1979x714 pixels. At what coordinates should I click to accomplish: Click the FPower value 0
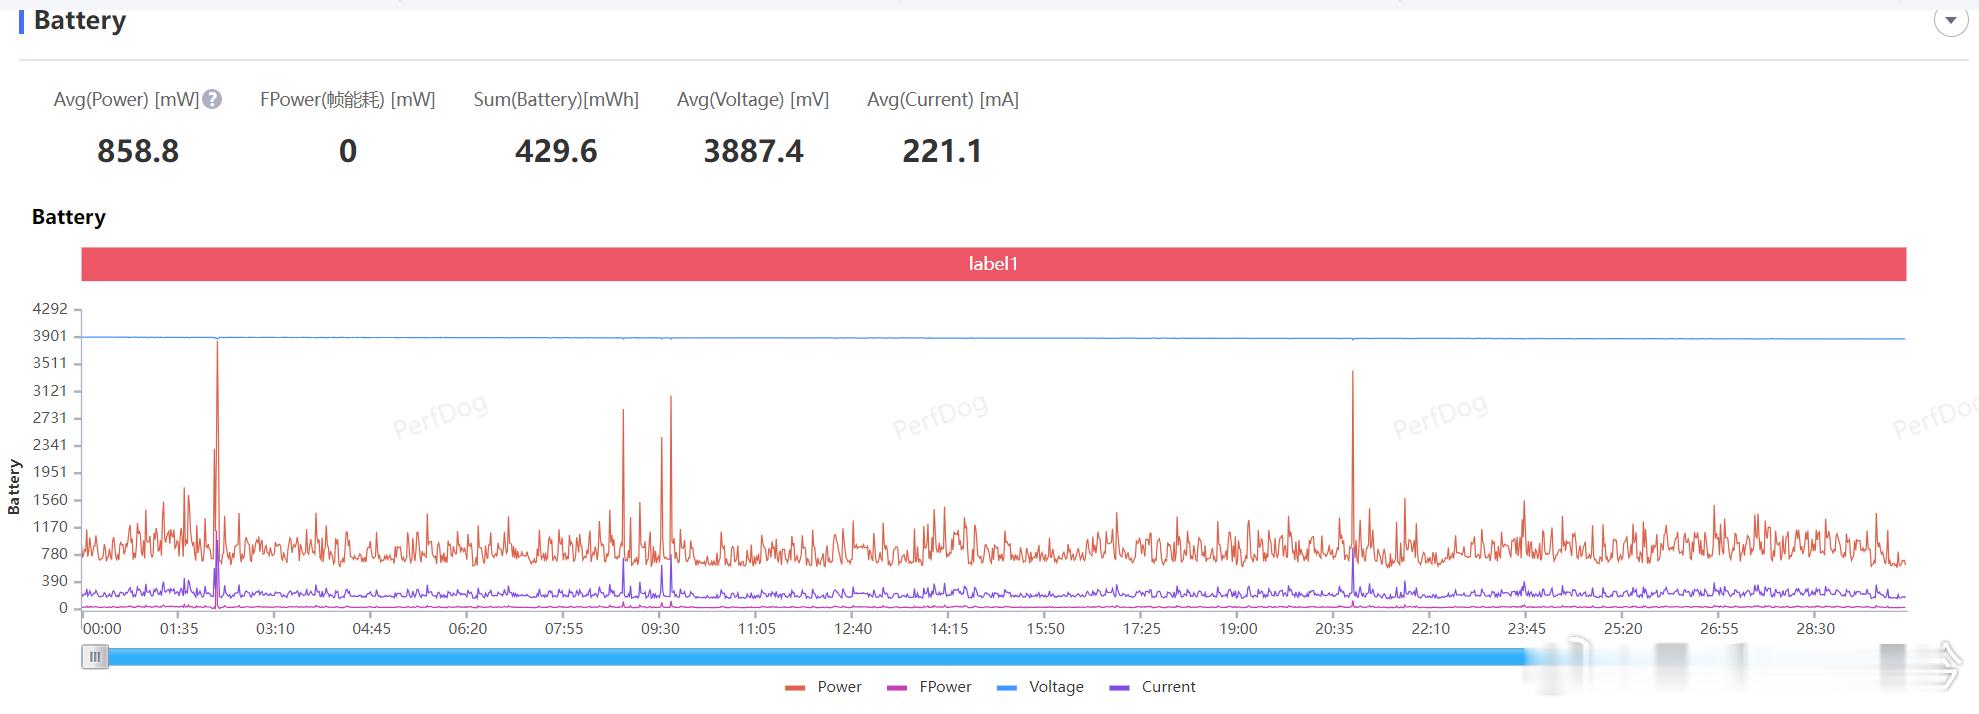tap(348, 151)
